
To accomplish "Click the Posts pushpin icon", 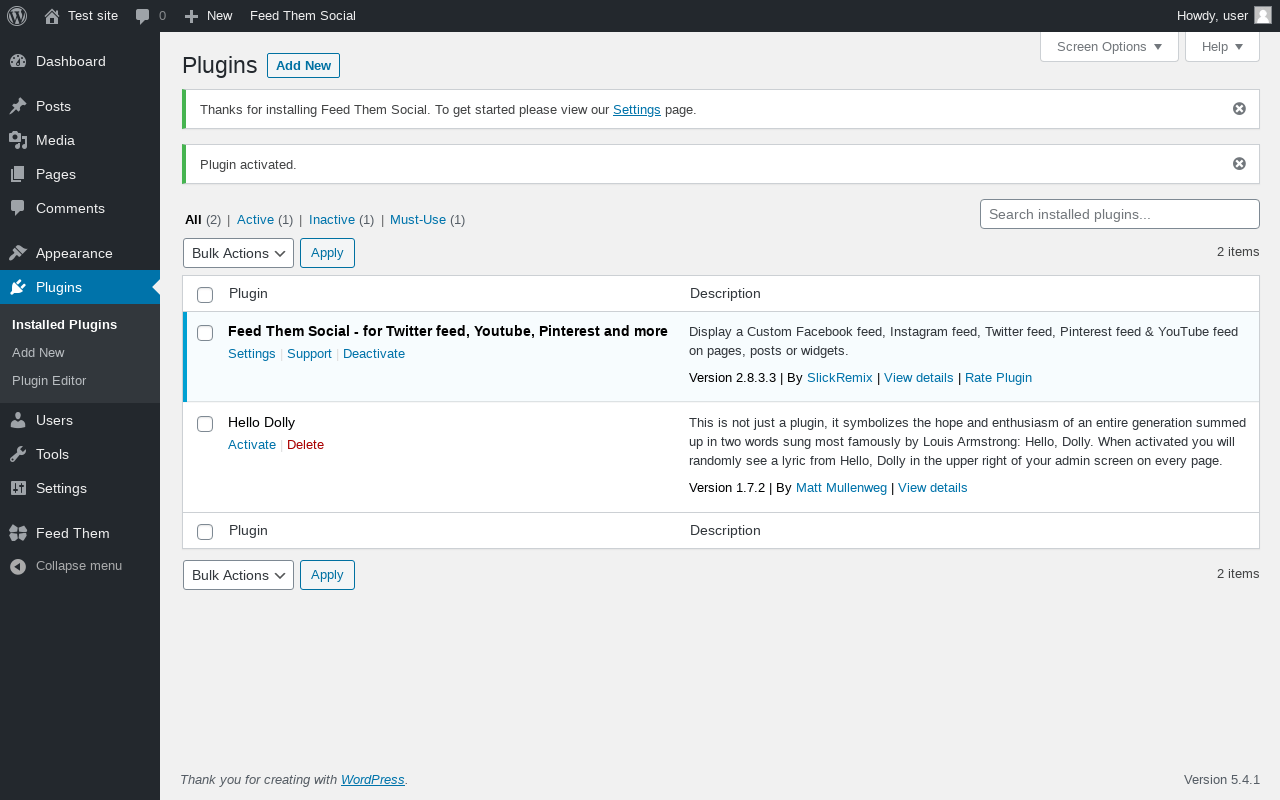I will coord(18,106).
